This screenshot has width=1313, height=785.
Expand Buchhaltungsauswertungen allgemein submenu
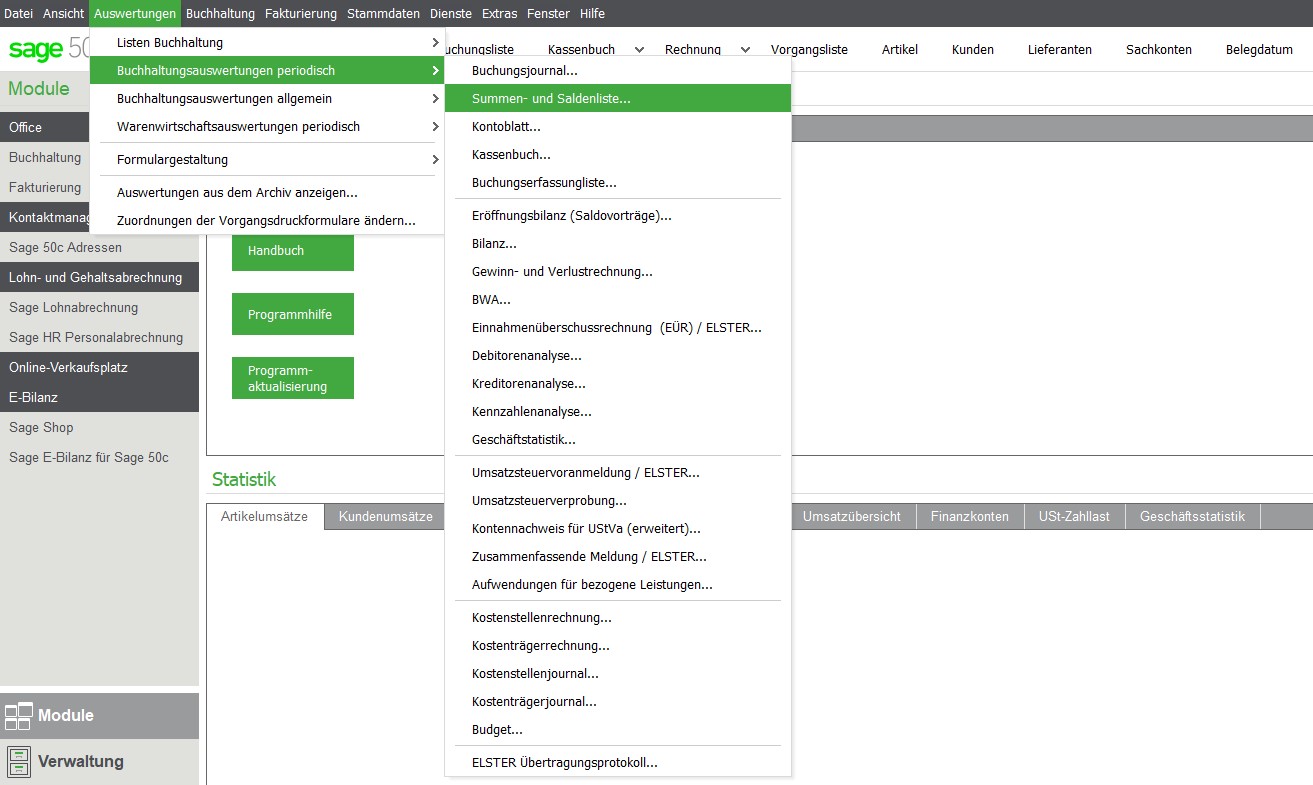click(x=267, y=98)
